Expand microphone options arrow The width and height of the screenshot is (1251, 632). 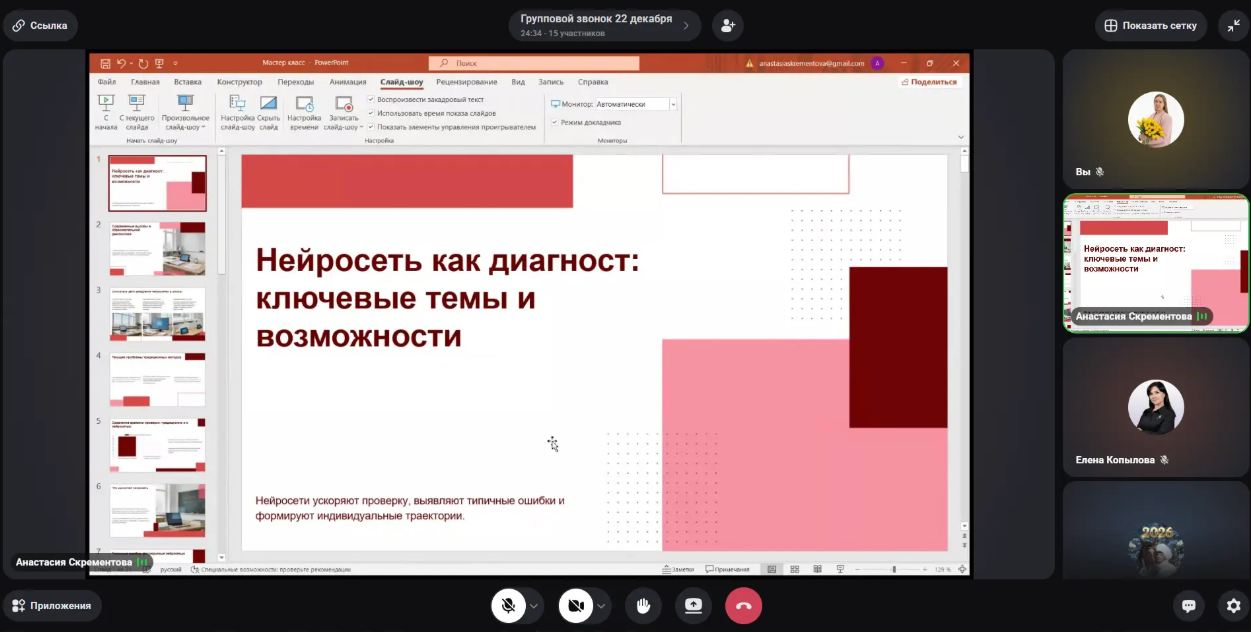tap(534, 605)
